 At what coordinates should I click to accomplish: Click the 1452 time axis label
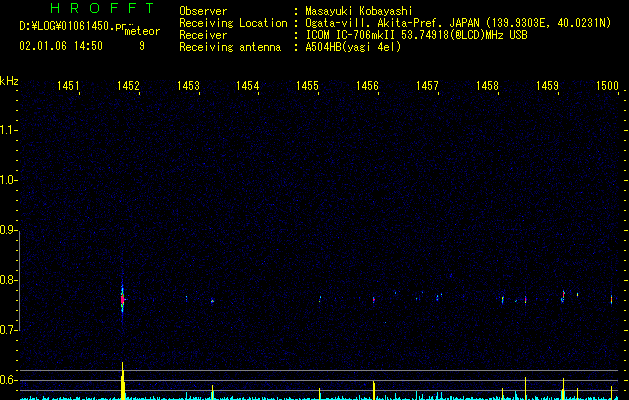(x=128, y=85)
